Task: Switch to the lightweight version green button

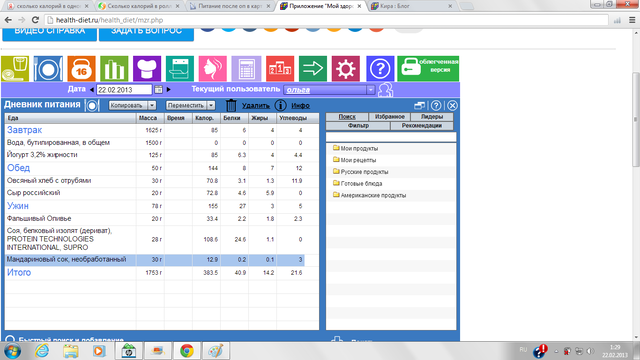Action: 428,69
